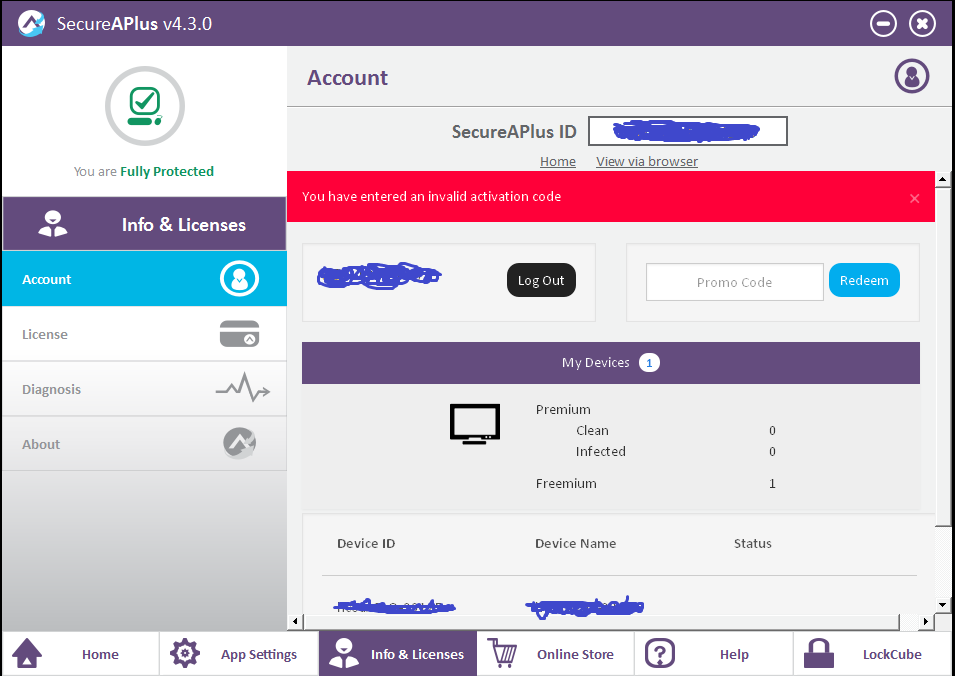The width and height of the screenshot is (955, 676).
Task: Click the App Settings gear icon
Action: [x=185, y=653]
